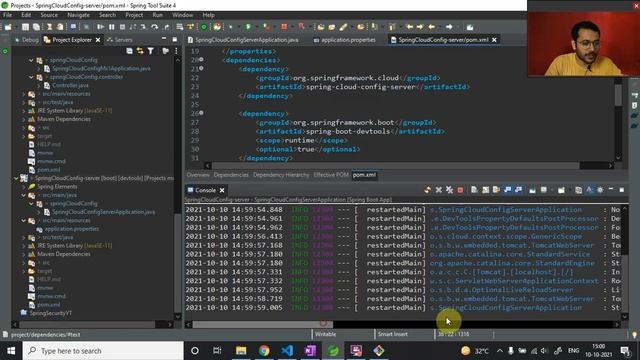Click Pin Console icon

coord(532,190)
